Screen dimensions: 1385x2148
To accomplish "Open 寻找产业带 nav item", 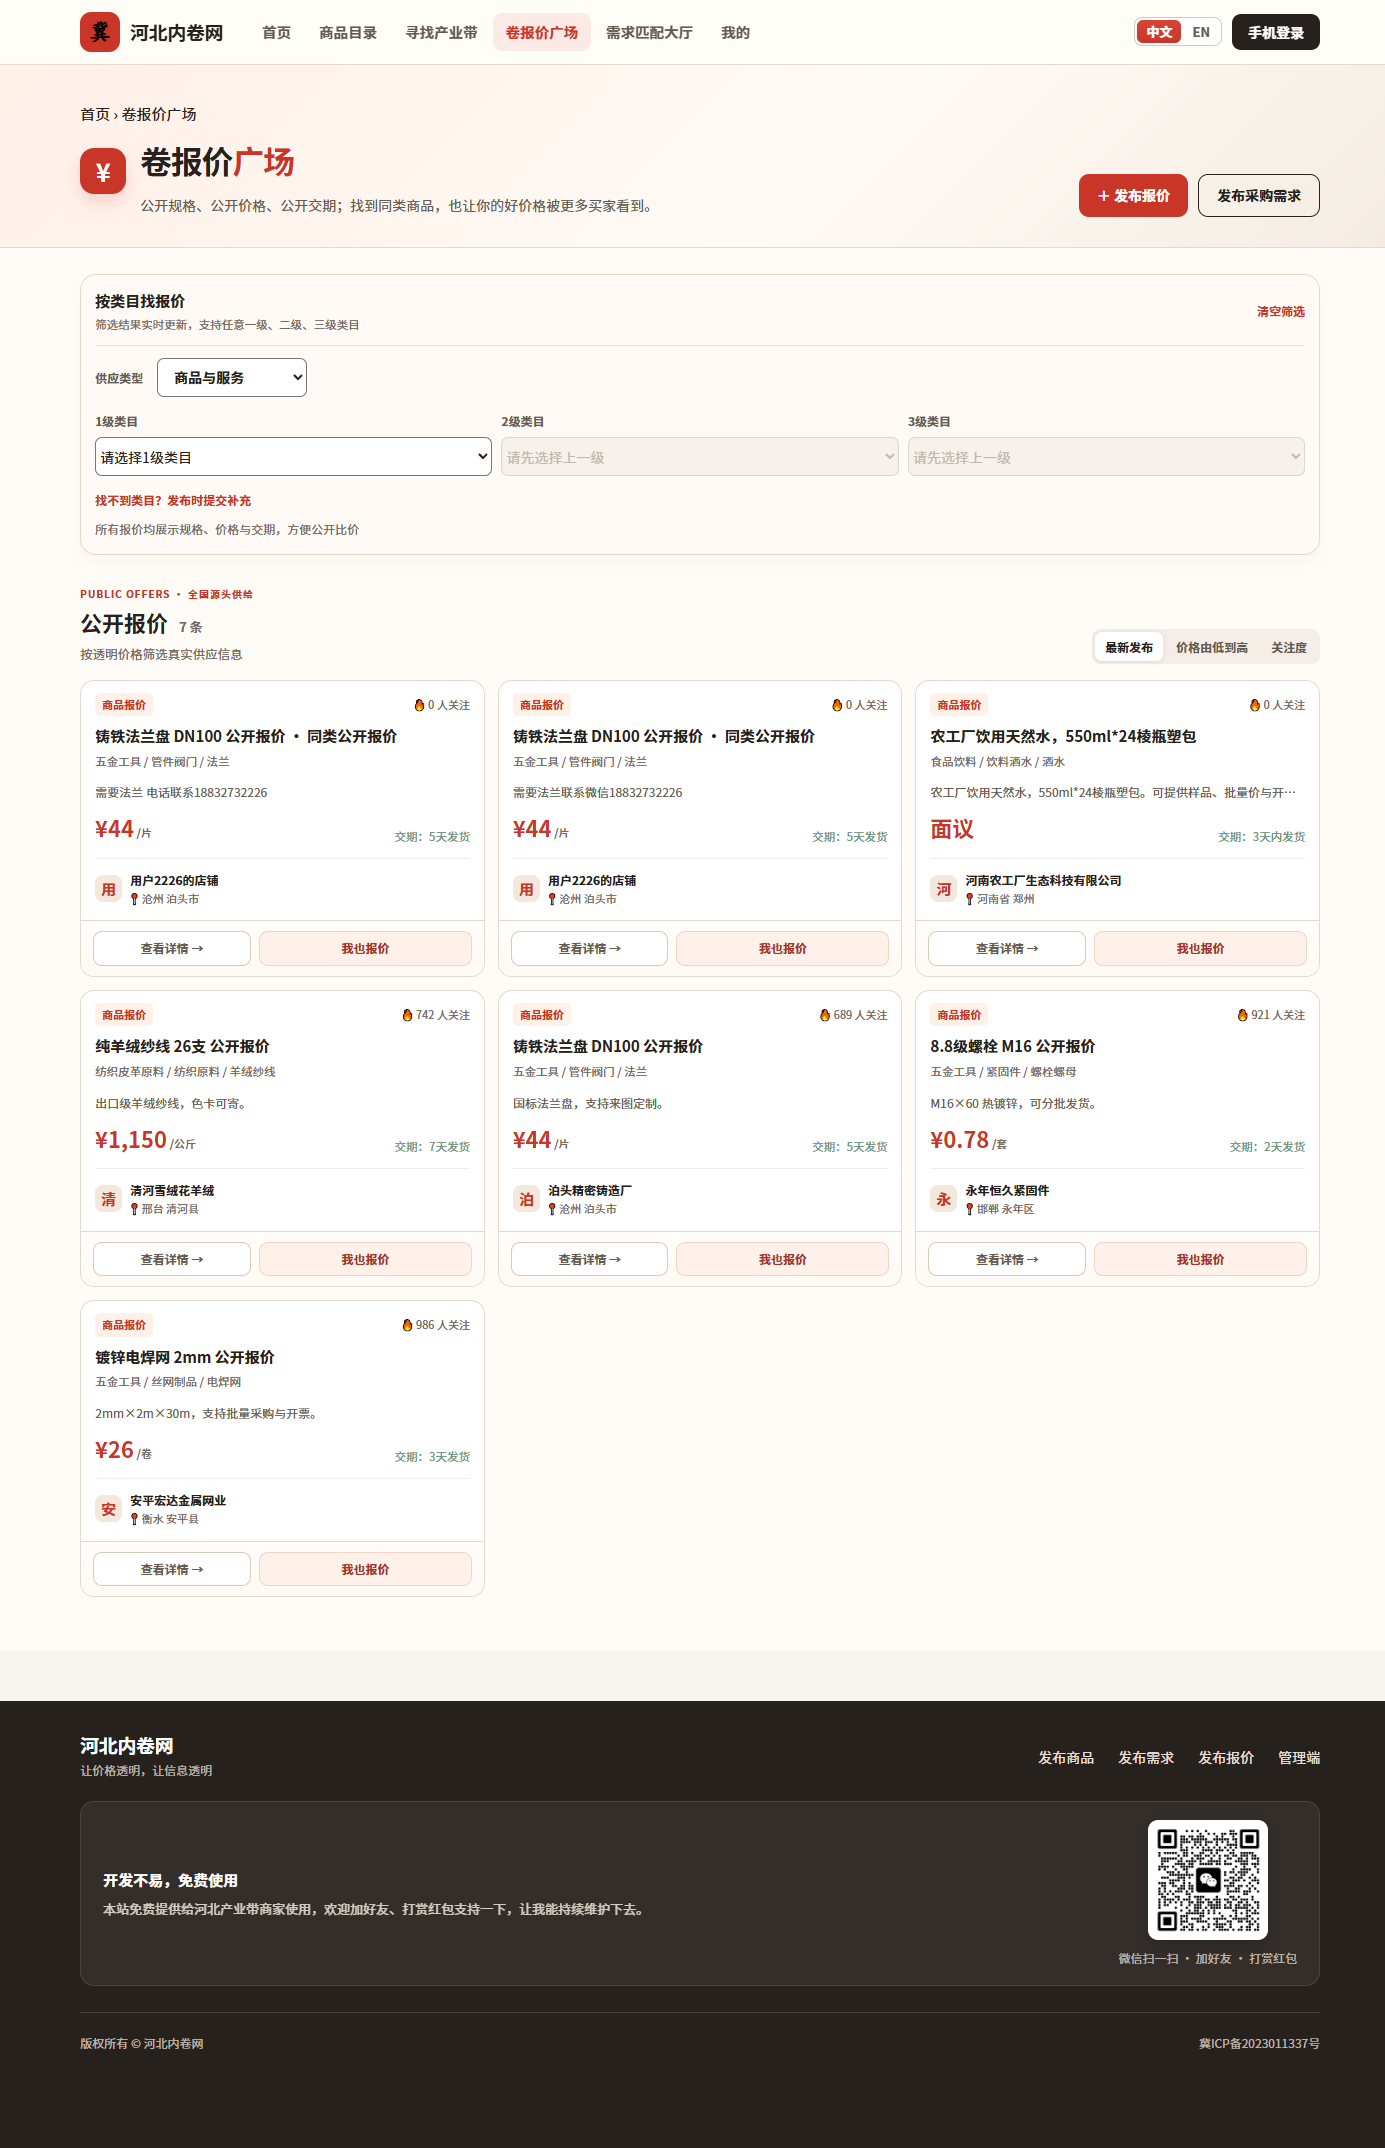I will [x=441, y=32].
